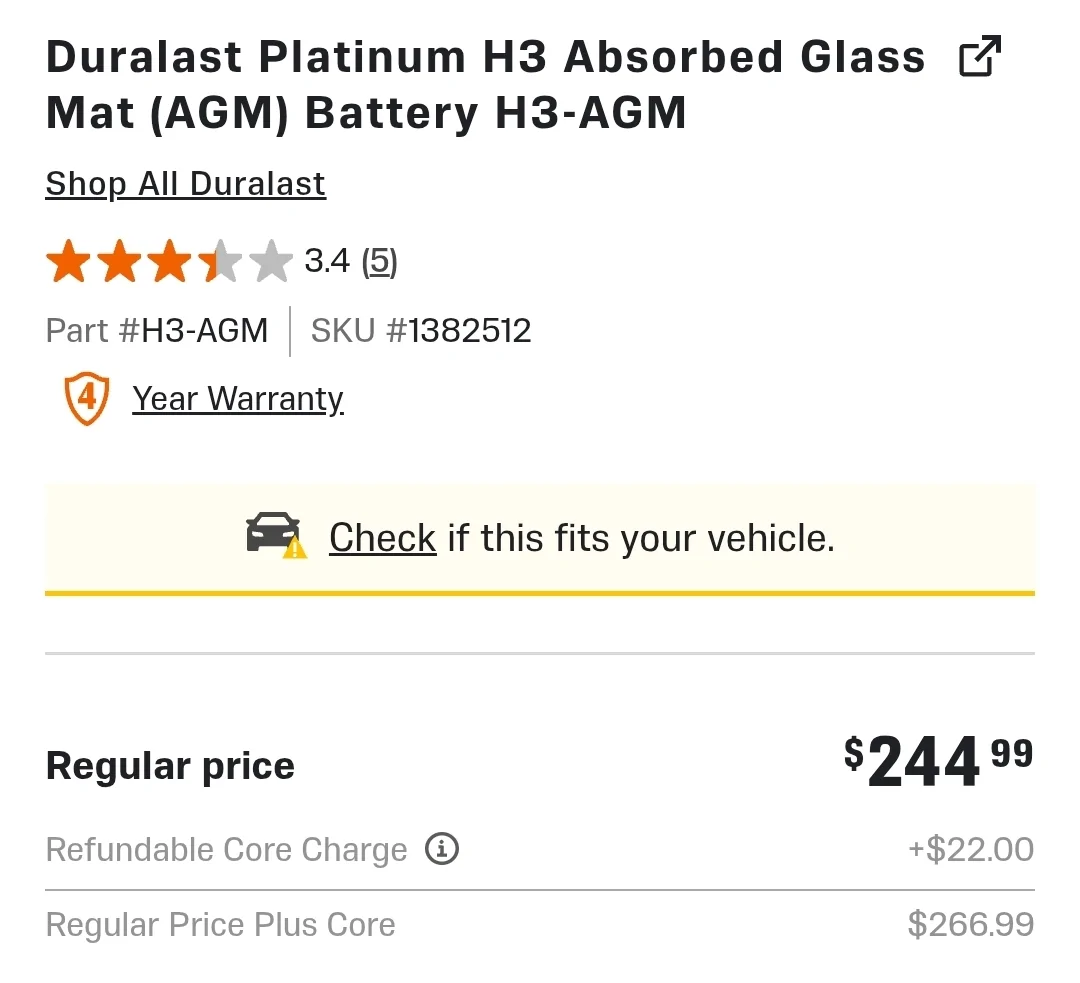This screenshot has width=1080, height=983.
Task: Select the Part #H3-AGM text
Action: pyautogui.click(x=157, y=331)
